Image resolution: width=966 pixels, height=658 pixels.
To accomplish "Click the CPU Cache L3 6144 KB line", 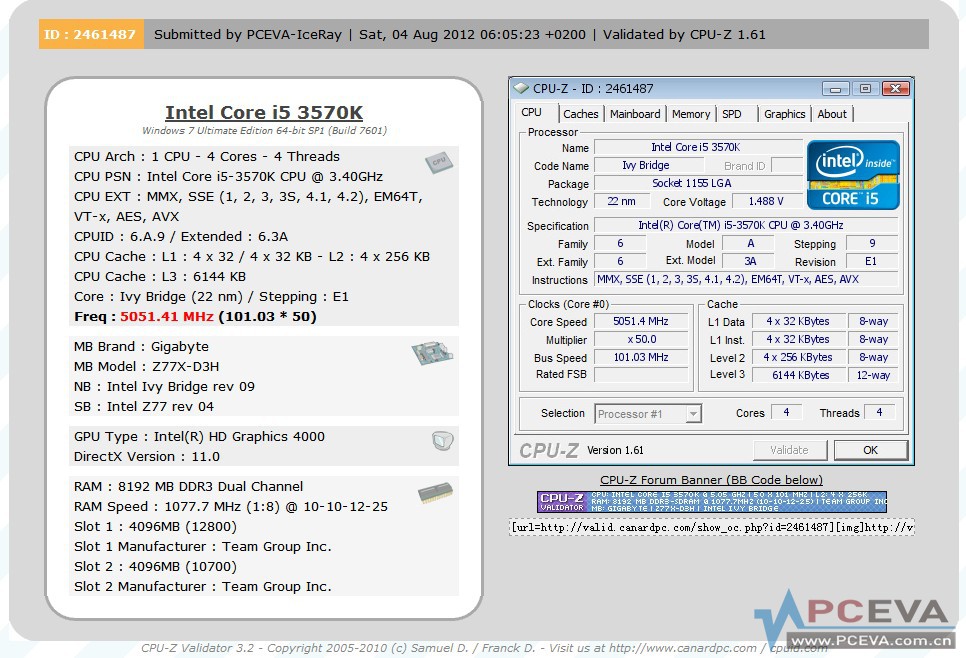I will [x=160, y=277].
